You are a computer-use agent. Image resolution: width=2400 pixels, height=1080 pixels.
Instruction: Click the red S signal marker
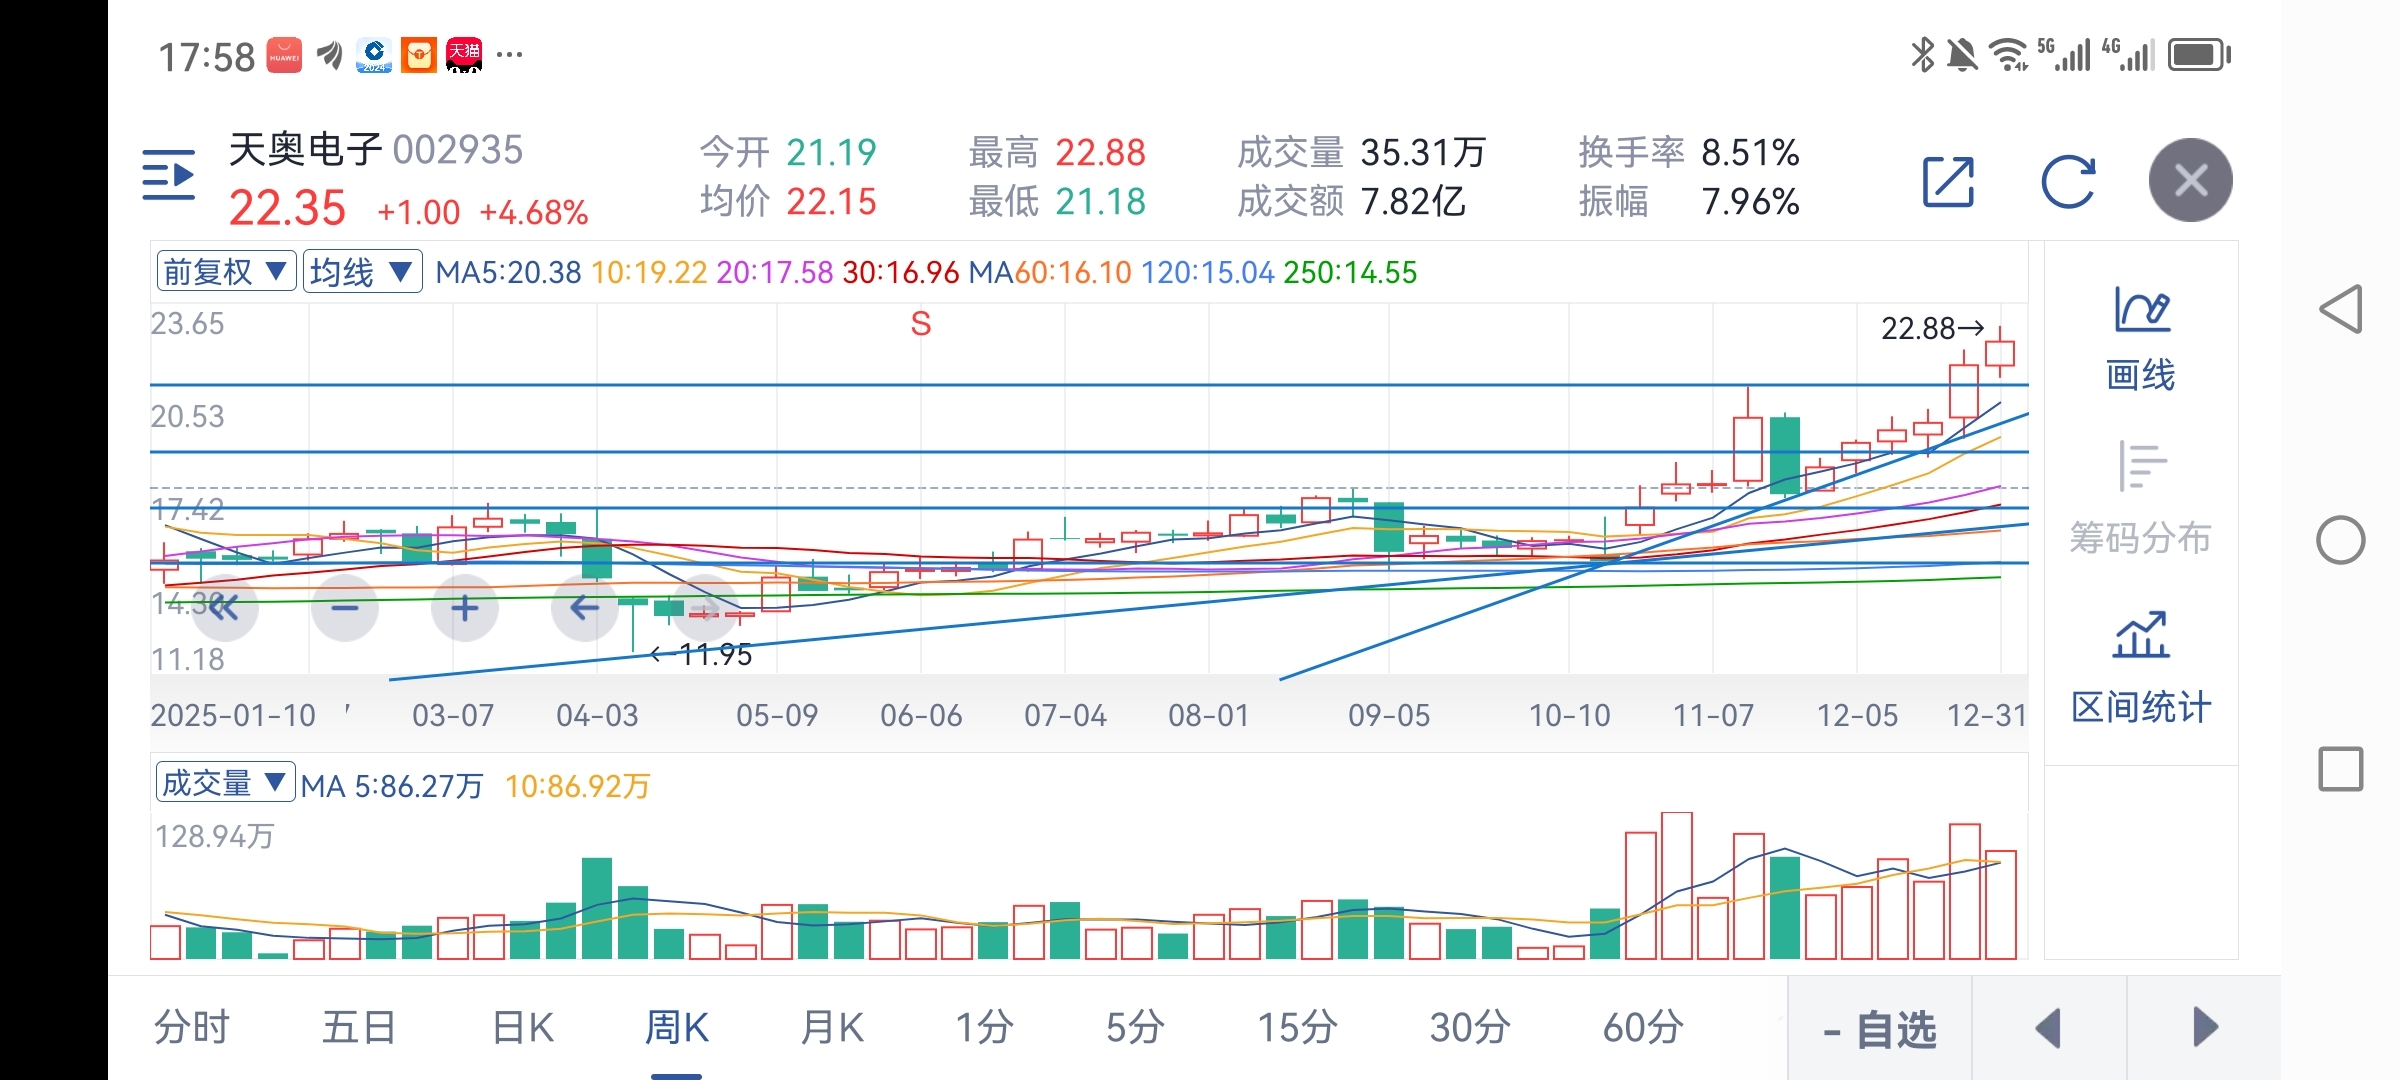921,324
